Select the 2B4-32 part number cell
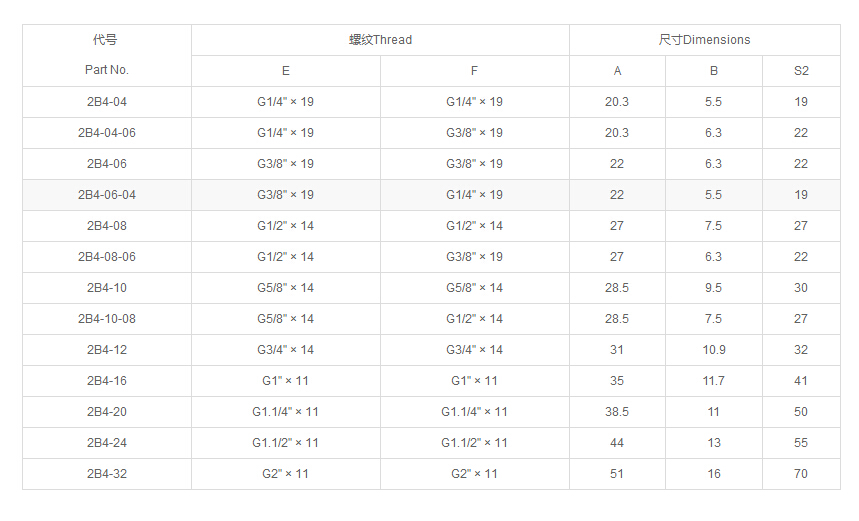Viewport: 859px width, 521px height. (106, 474)
